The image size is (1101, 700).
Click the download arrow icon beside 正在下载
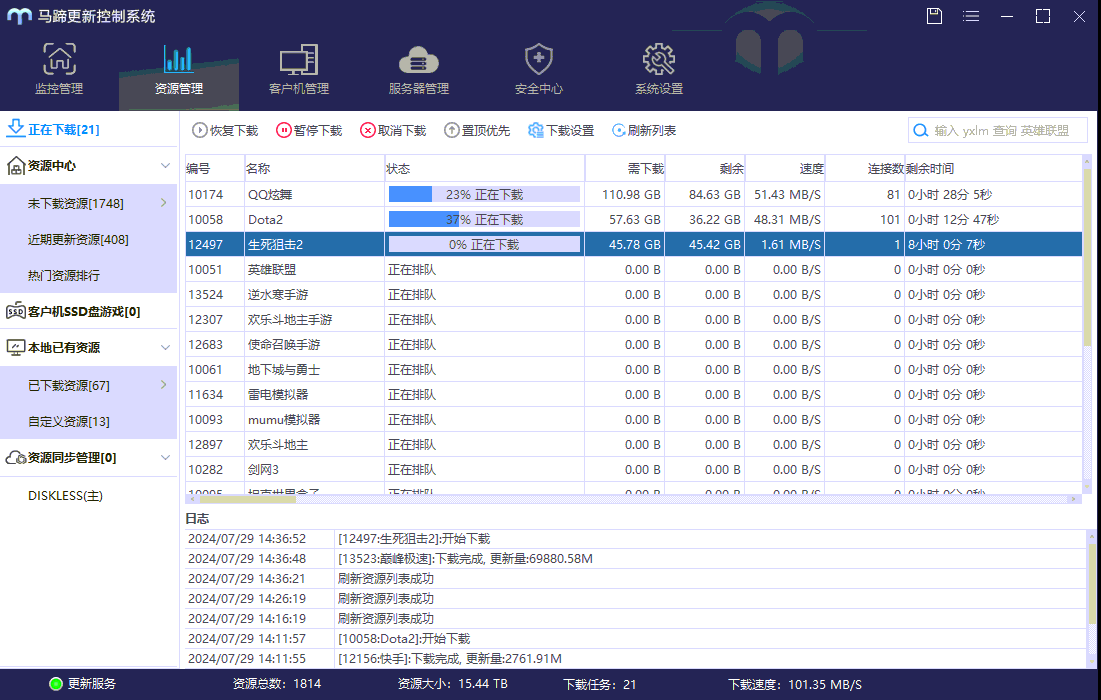click(x=15, y=128)
